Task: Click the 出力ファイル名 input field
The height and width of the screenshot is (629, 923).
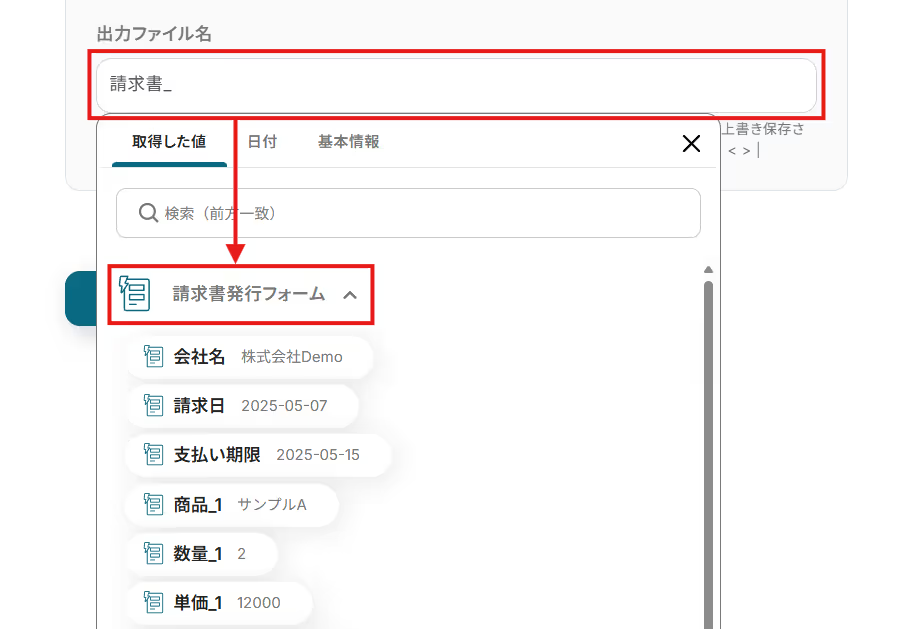Action: 456,85
